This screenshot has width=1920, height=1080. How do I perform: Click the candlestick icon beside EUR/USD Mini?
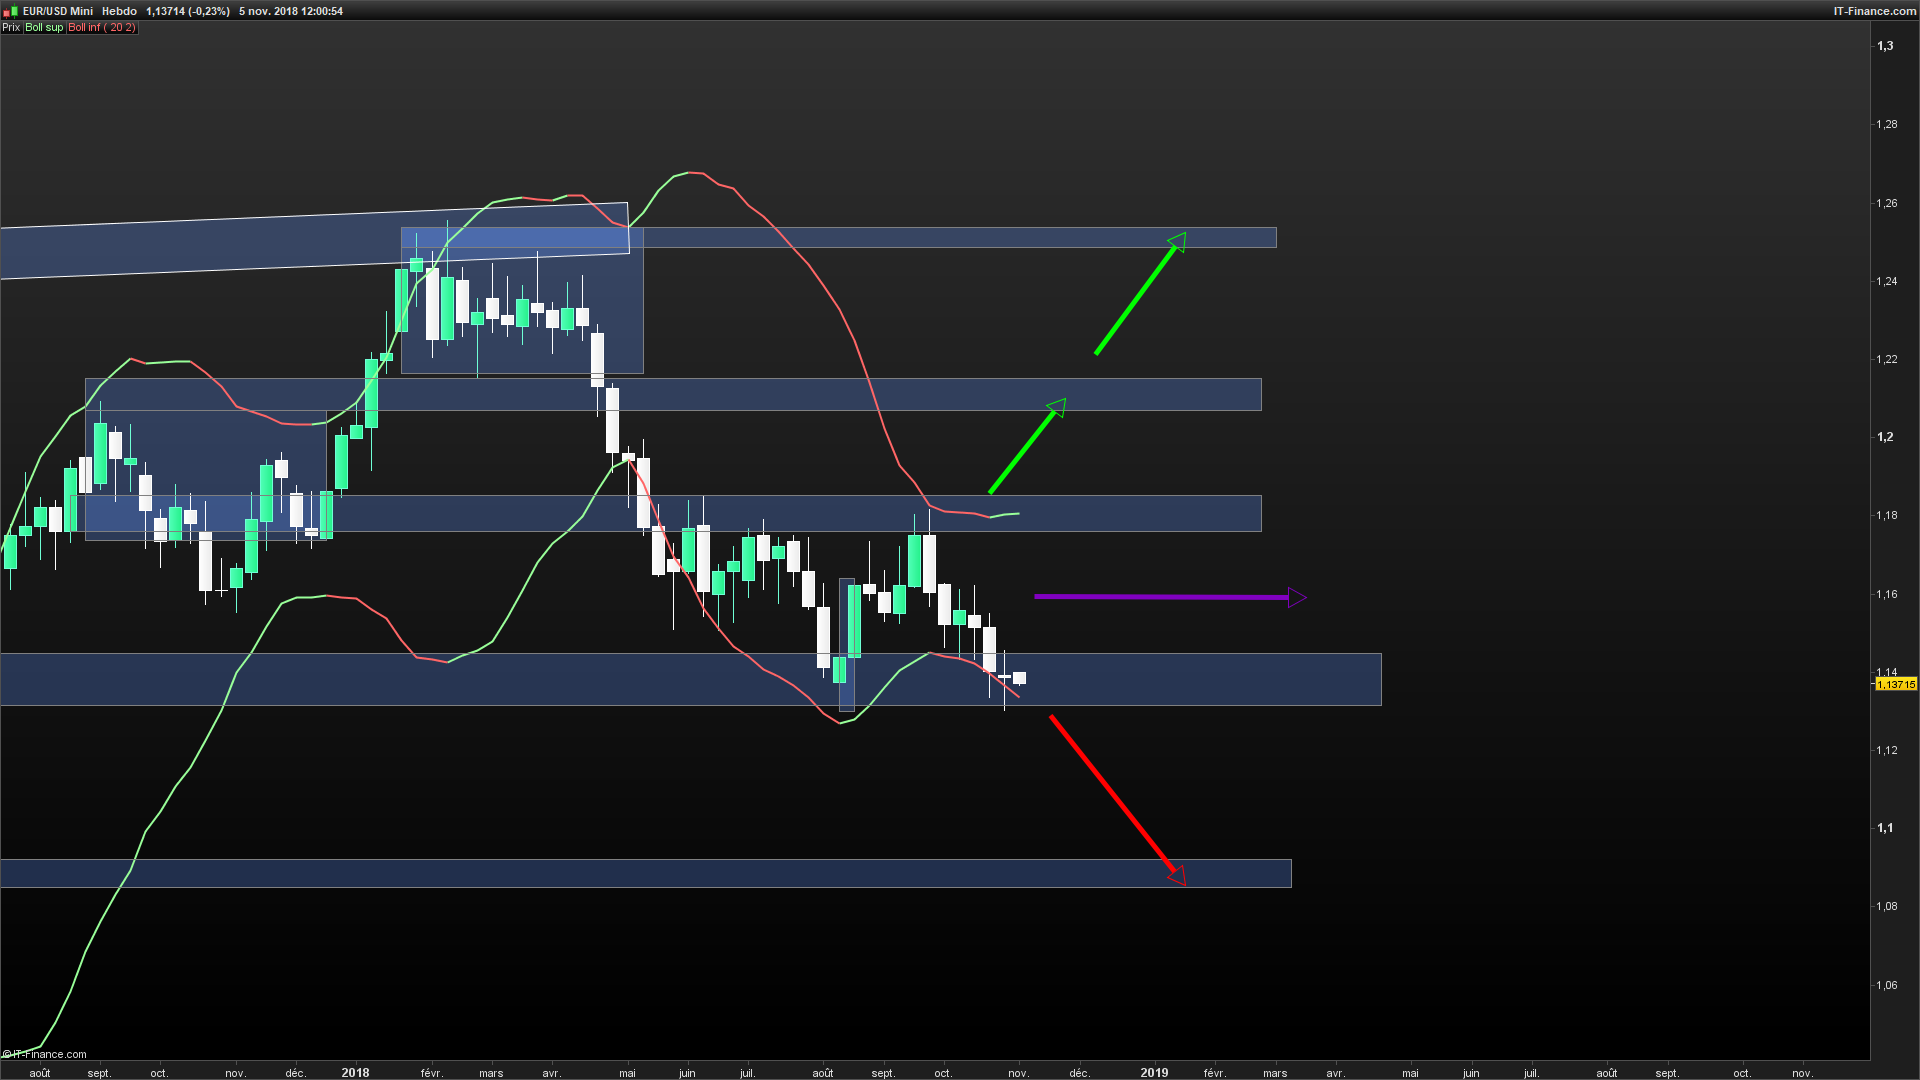point(12,11)
